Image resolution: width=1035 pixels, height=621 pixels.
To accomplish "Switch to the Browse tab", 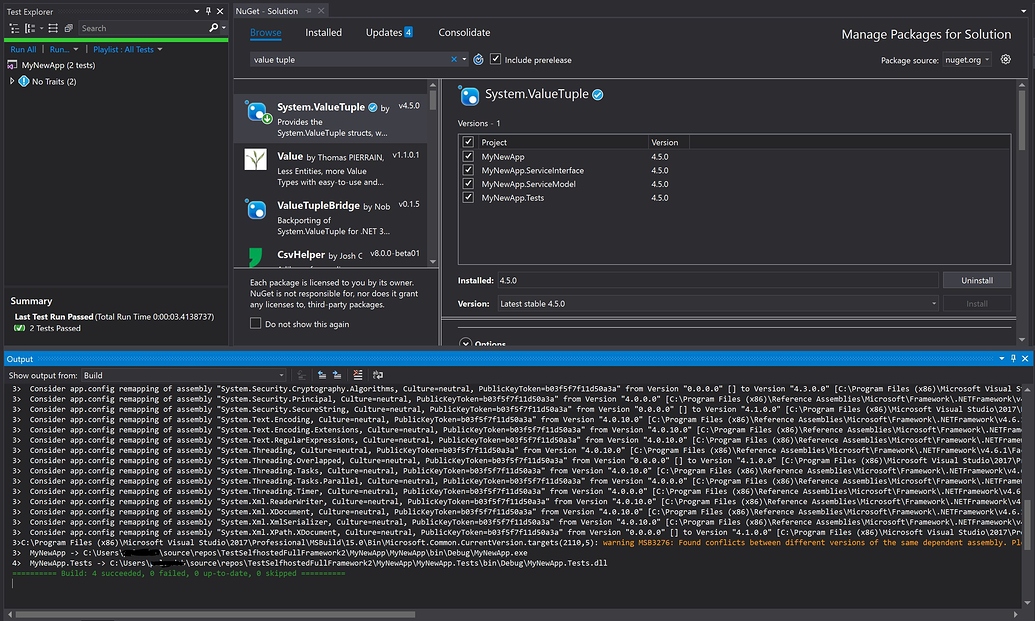I will [x=265, y=32].
